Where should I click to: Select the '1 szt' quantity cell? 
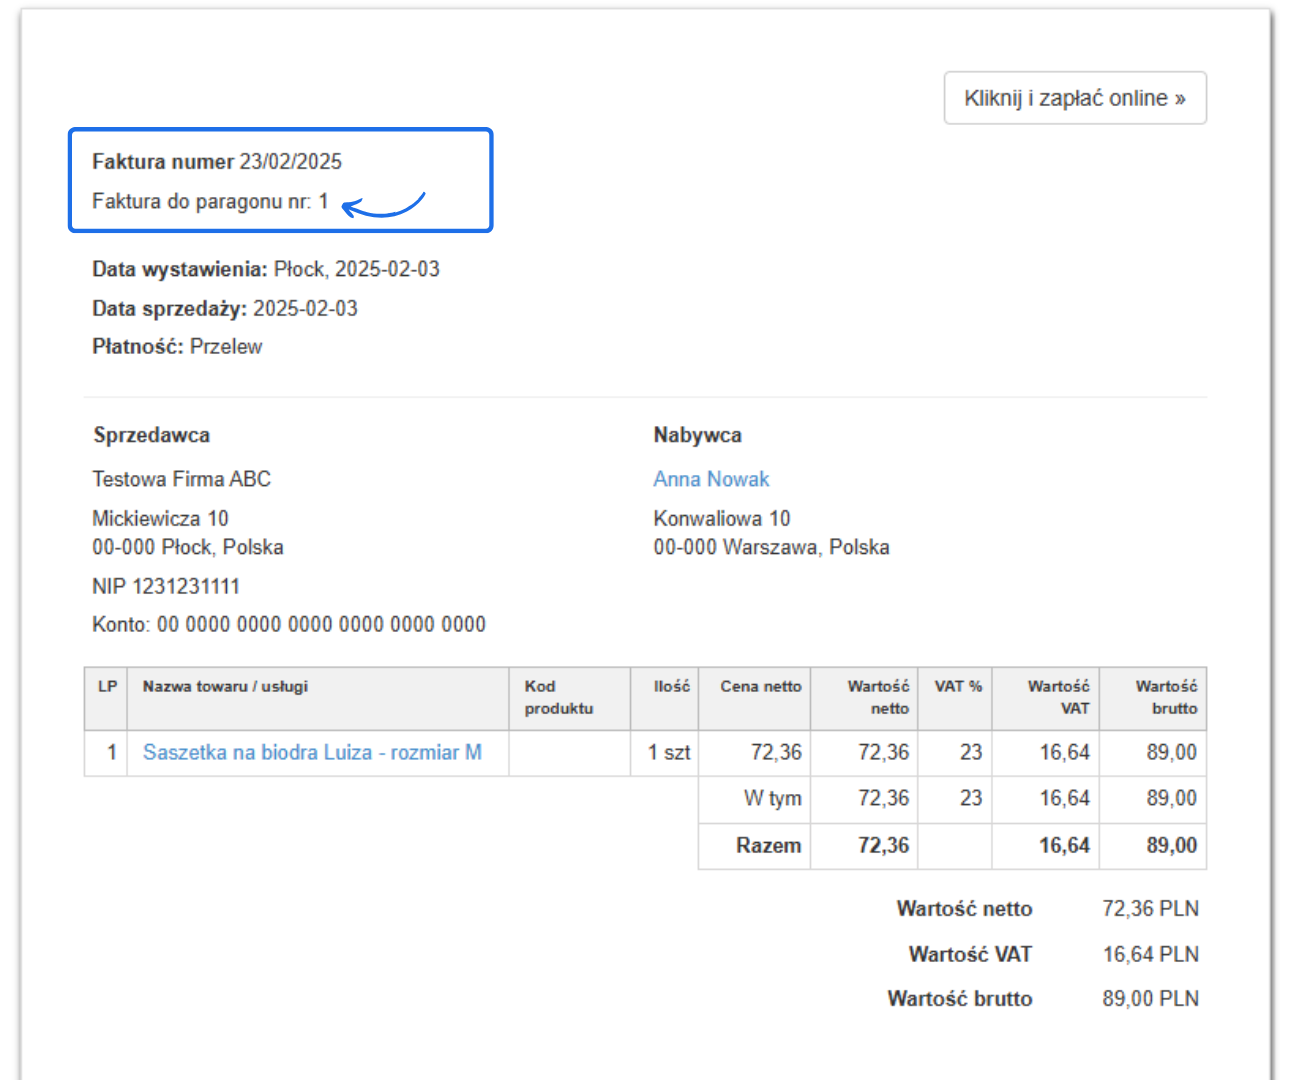click(x=668, y=752)
